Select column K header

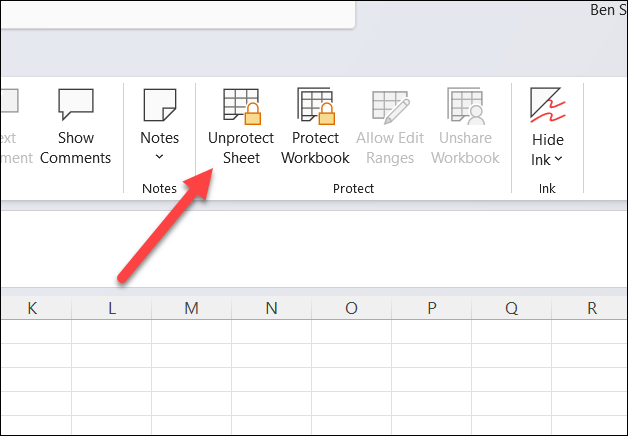click(32, 309)
